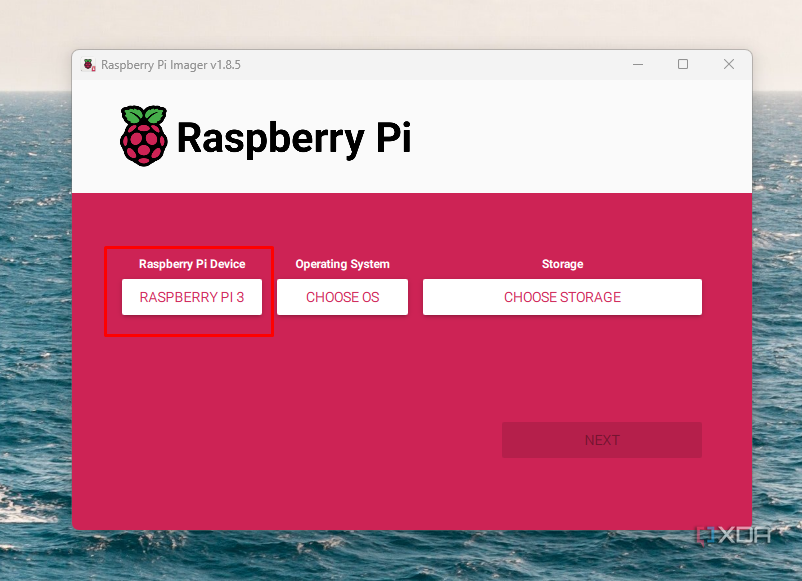Click the 'Storage' label
The height and width of the screenshot is (581, 802).
pos(562,264)
